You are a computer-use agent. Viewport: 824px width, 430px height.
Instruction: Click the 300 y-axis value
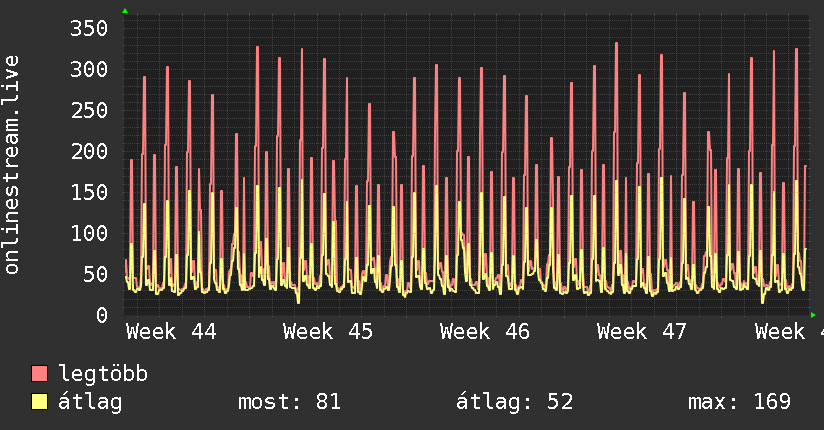tap(89, 69)
